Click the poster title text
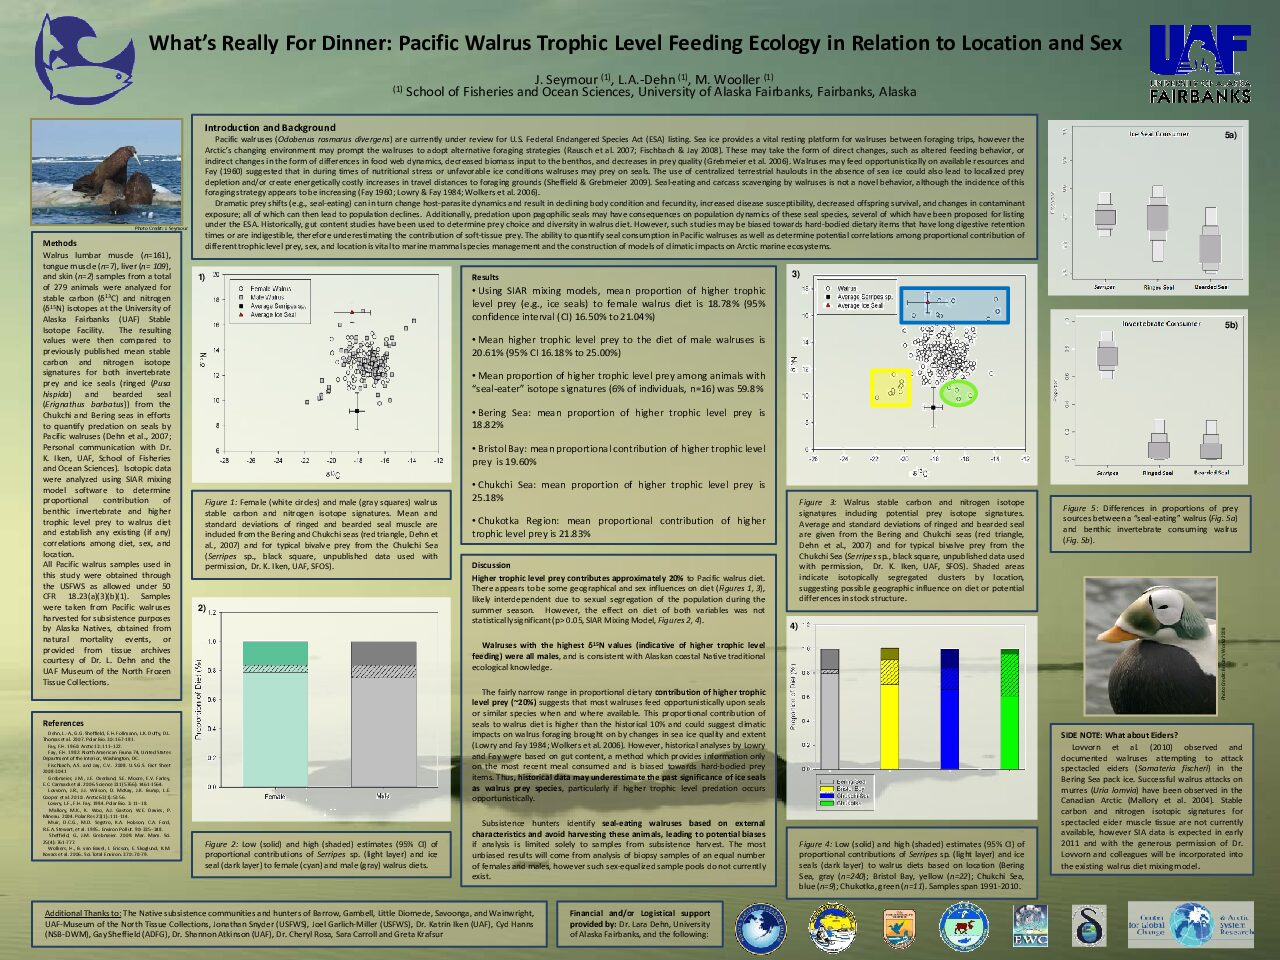 [635, 43]
